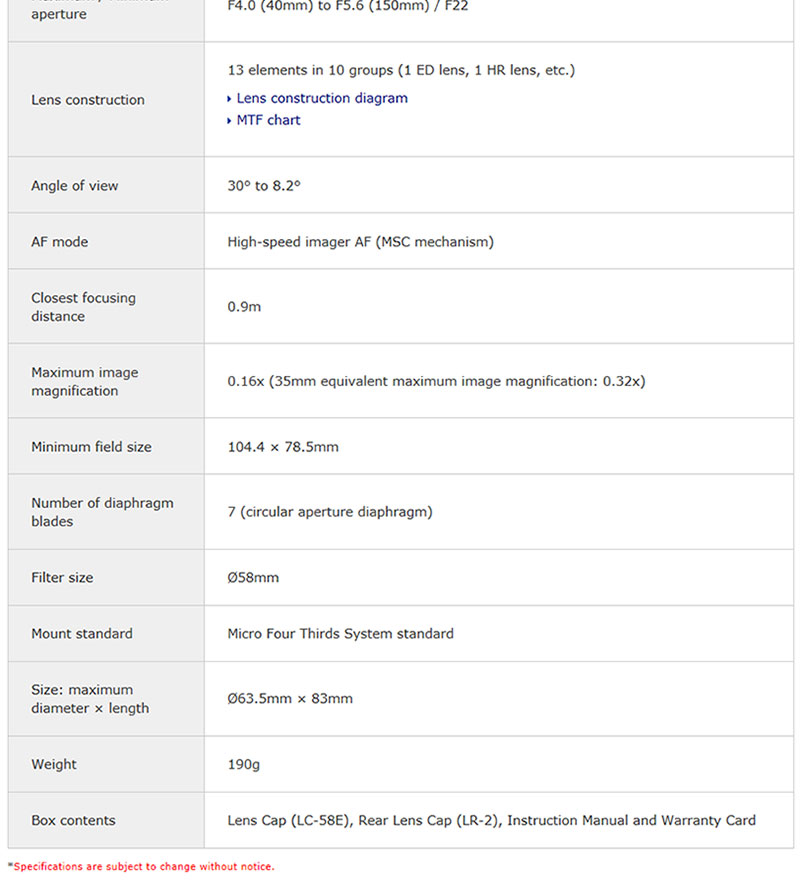The height and width of the screenshot is (880, 800).
Task: Click the Number of diaphragm blades label
Action: point(102,512)
